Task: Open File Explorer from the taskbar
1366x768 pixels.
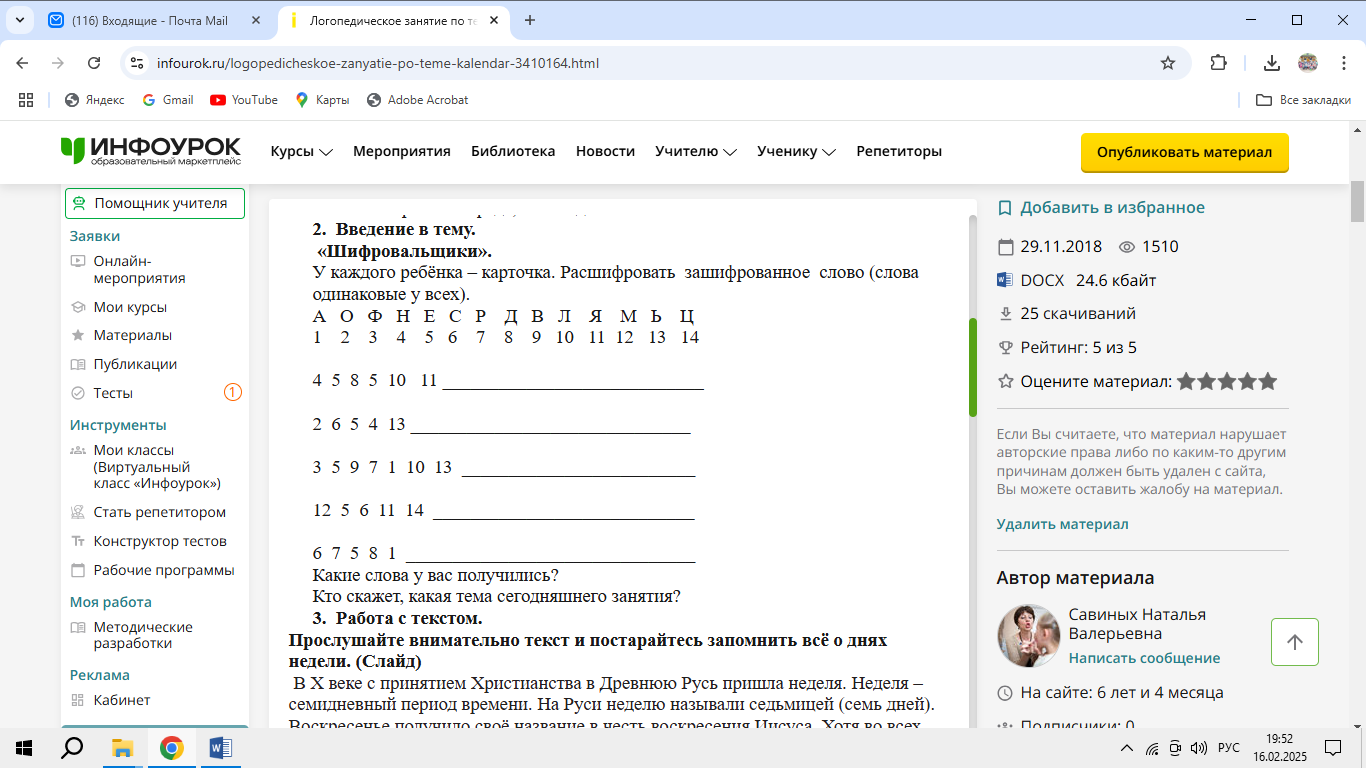Action: (122, 748)
